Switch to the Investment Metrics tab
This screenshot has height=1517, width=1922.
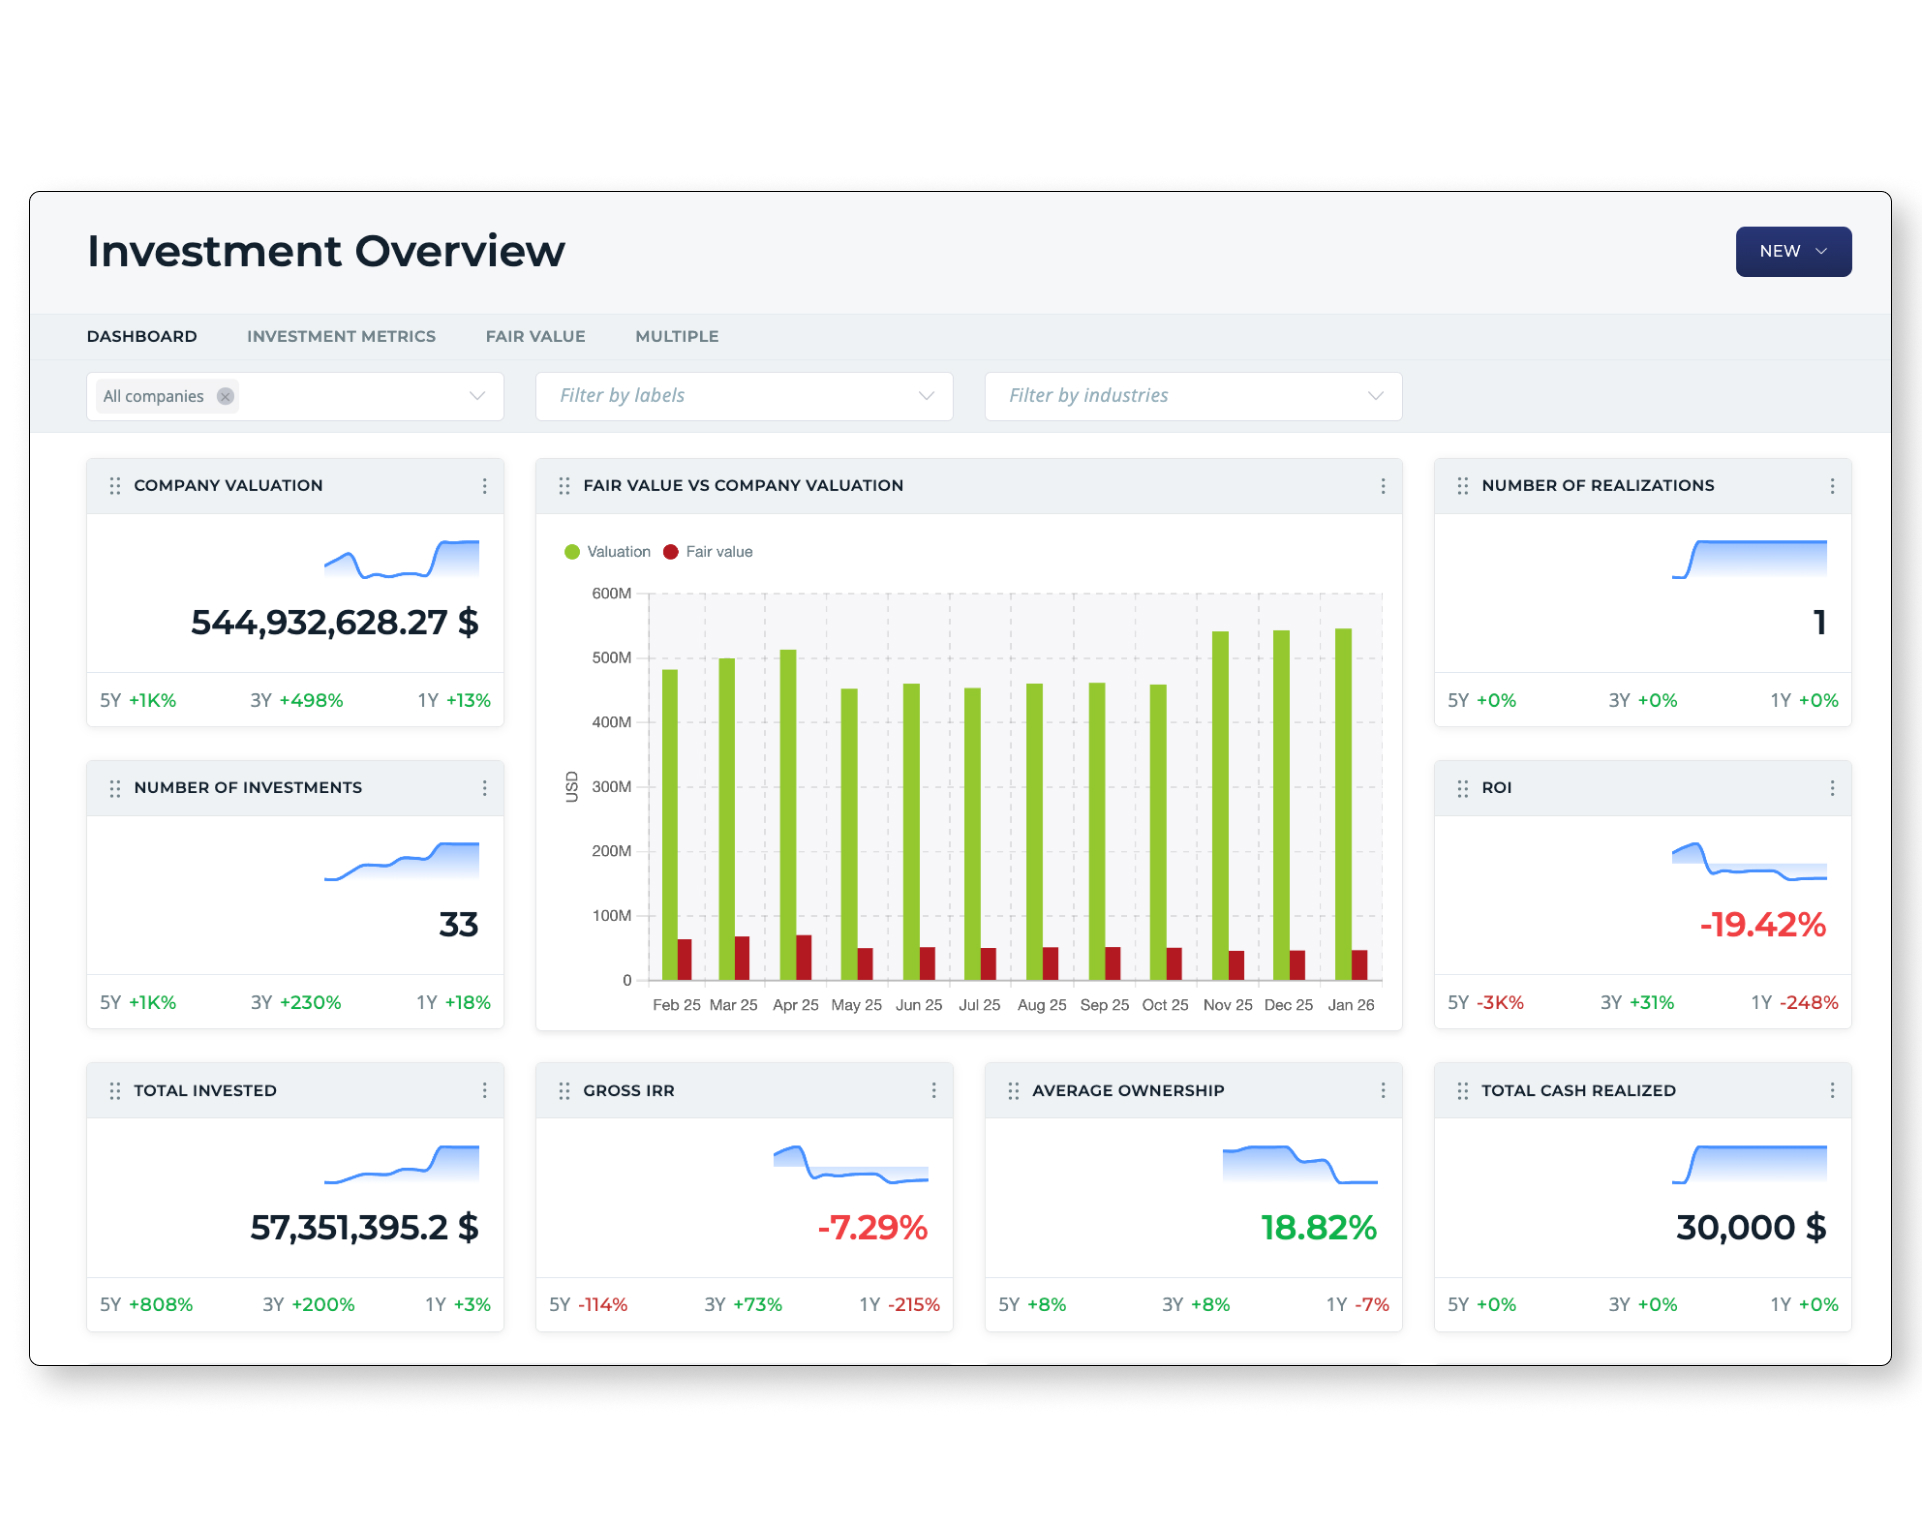click(x=341, y=336)
